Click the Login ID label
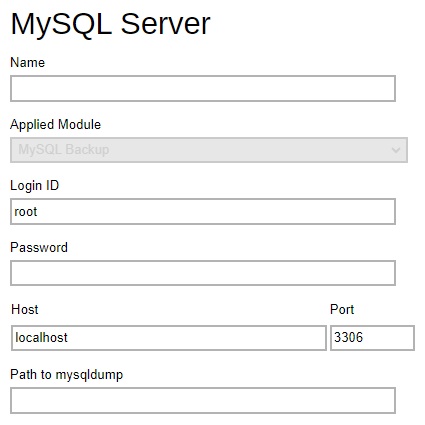 coord(34,186)
